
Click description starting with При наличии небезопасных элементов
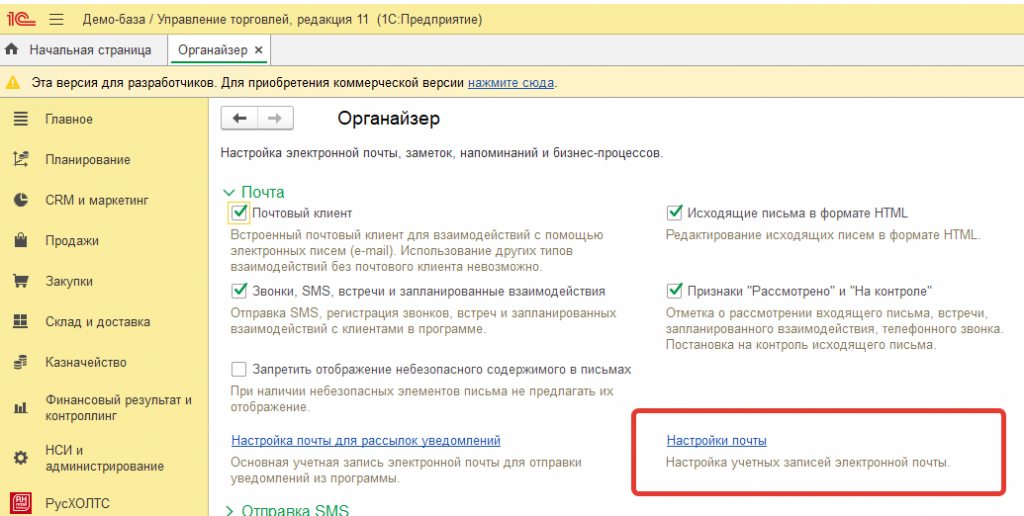(422, 399)
